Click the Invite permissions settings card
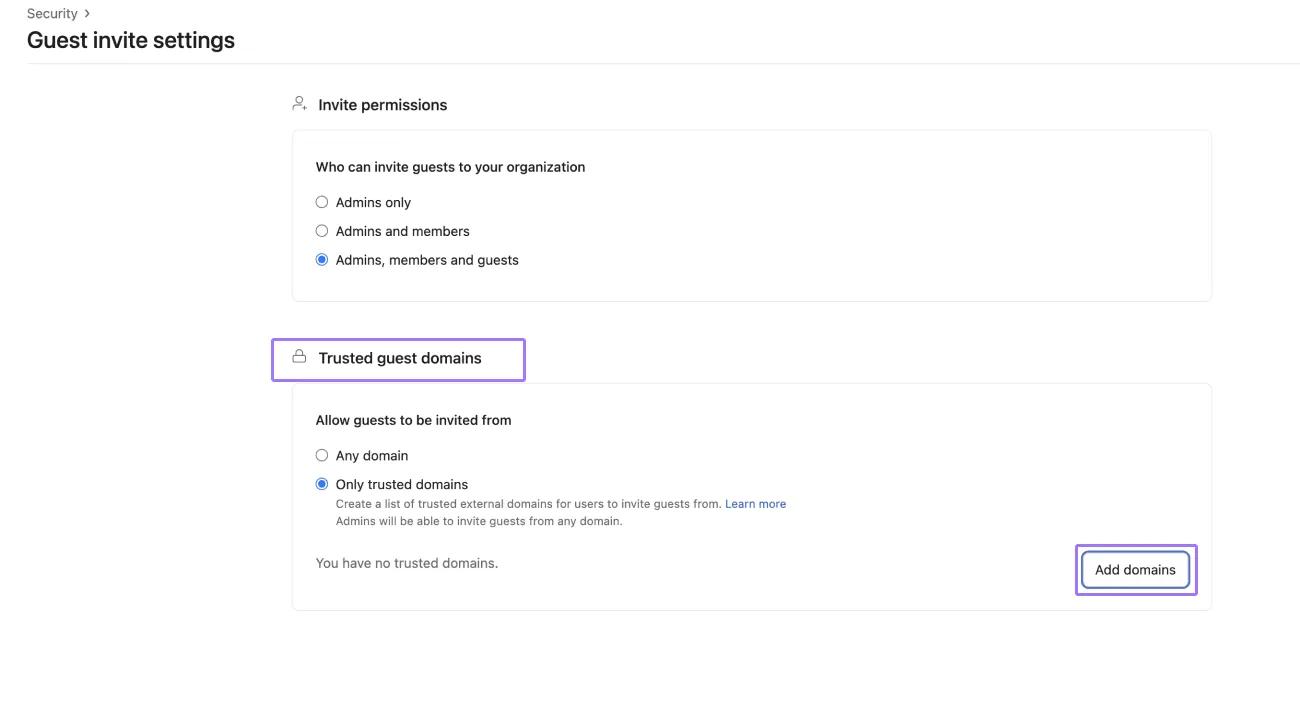 coord(750,215)
